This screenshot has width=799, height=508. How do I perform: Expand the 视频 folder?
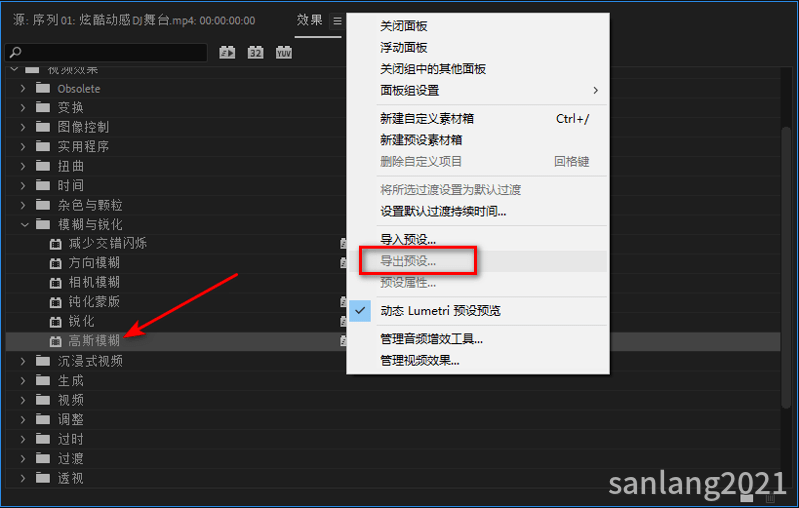tap(23, 400)
